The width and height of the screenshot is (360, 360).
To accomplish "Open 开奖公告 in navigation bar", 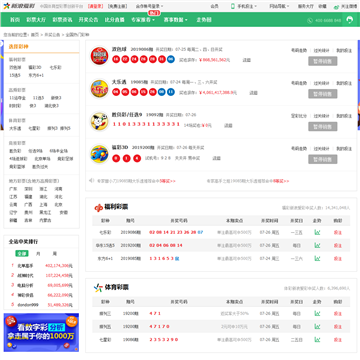I will click(x=88, y=20).
